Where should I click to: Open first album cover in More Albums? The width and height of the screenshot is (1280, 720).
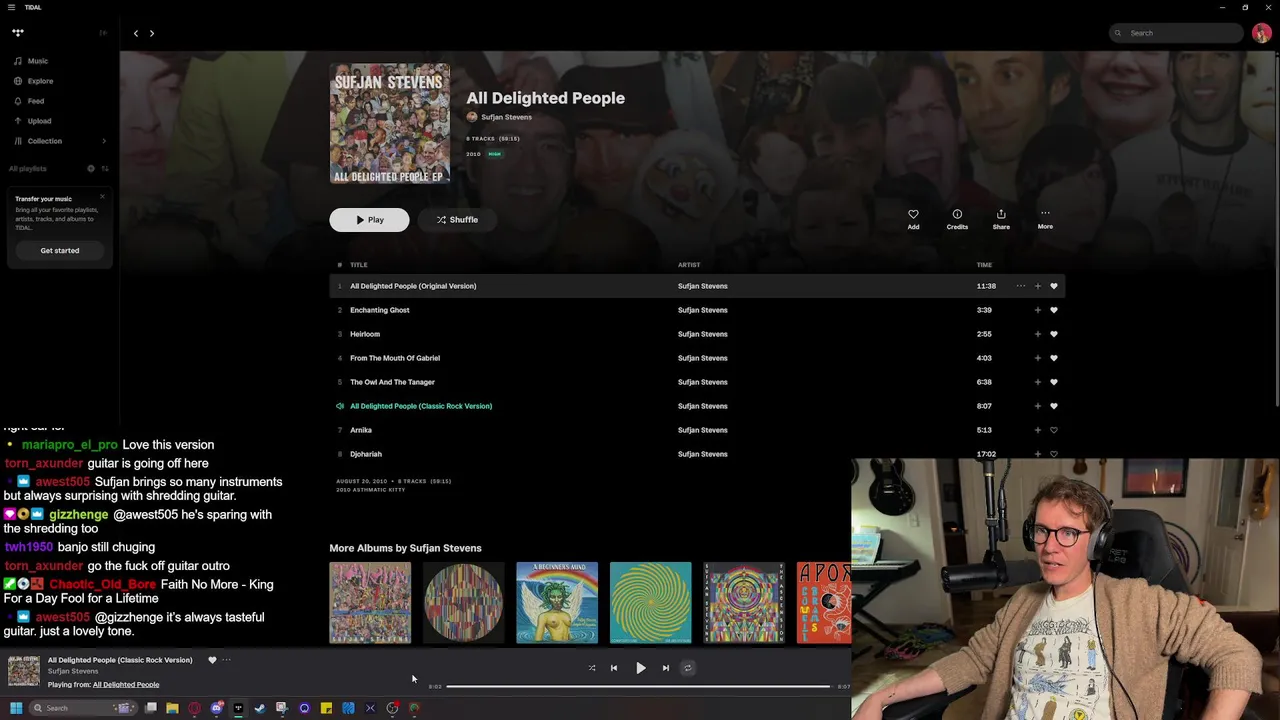click(370, 603)
